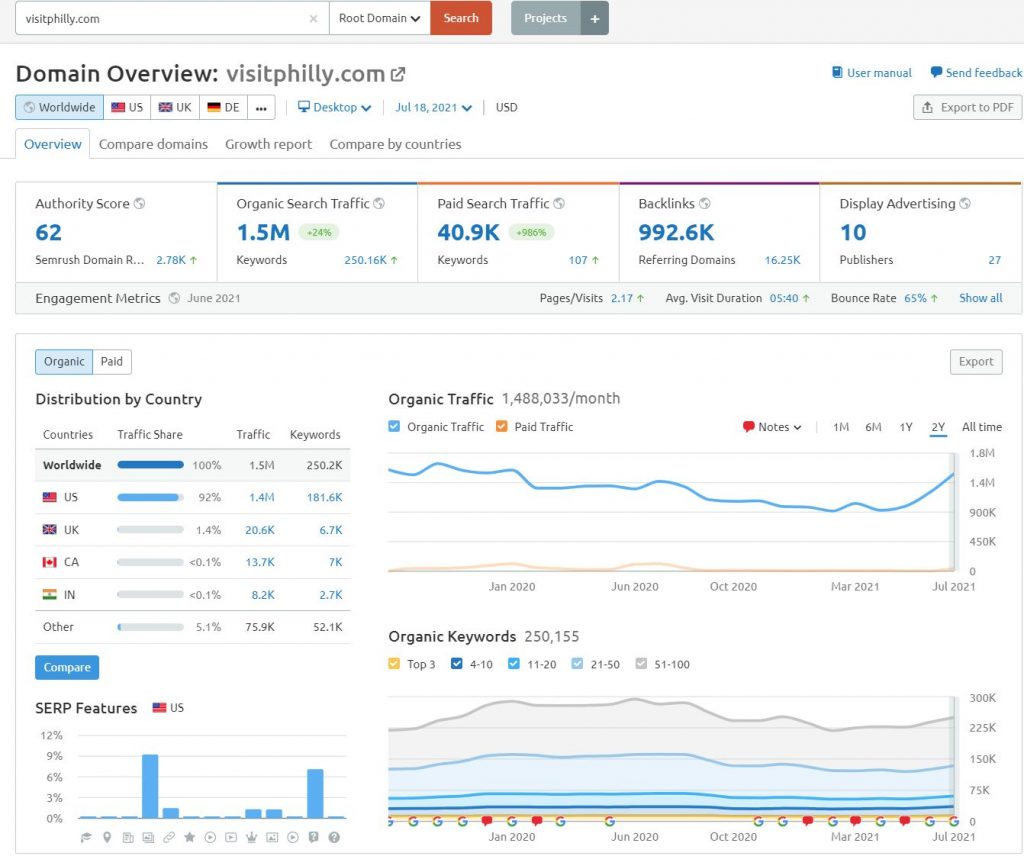Open the Jul 18, 2021 date dropdown

[x=433, y=108]
